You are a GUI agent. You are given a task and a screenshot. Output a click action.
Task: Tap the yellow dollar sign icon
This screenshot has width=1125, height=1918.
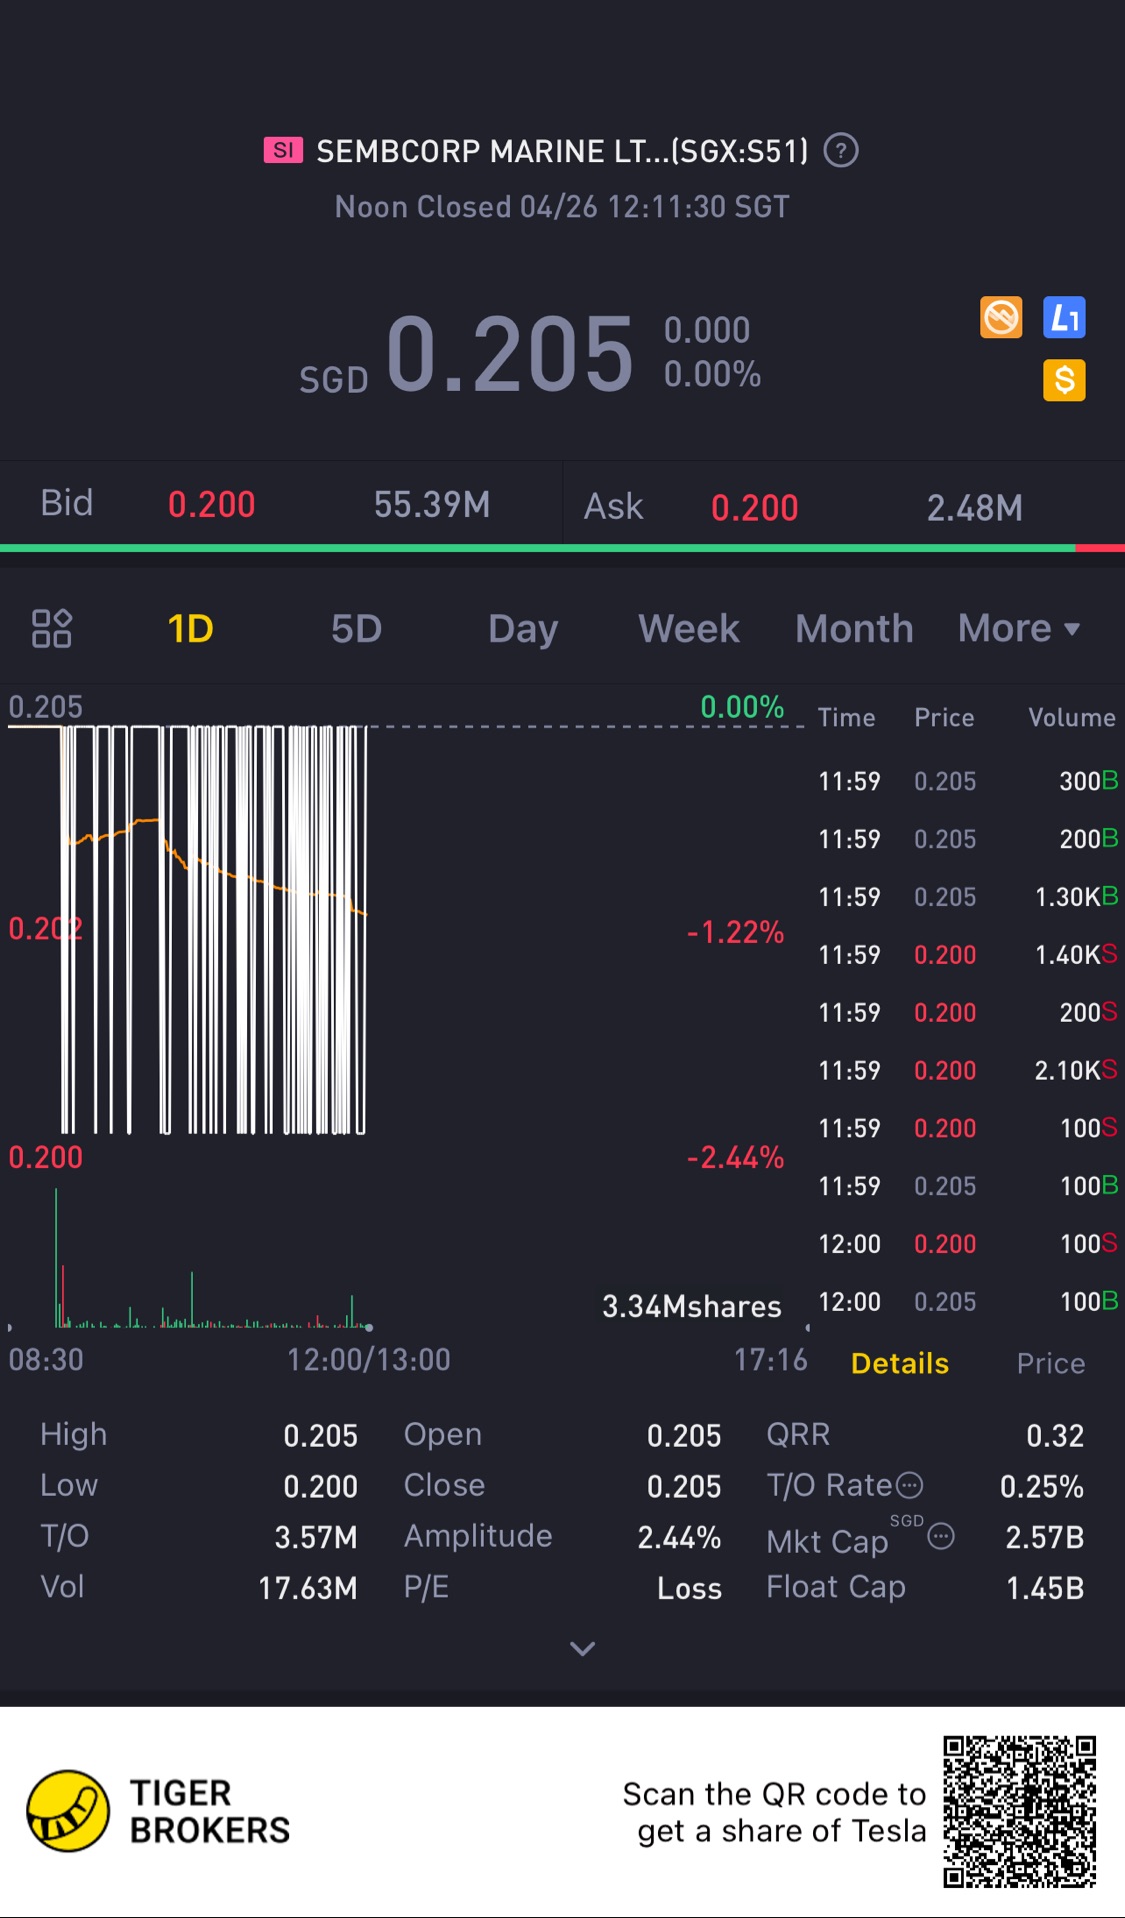click(1064, 380)
